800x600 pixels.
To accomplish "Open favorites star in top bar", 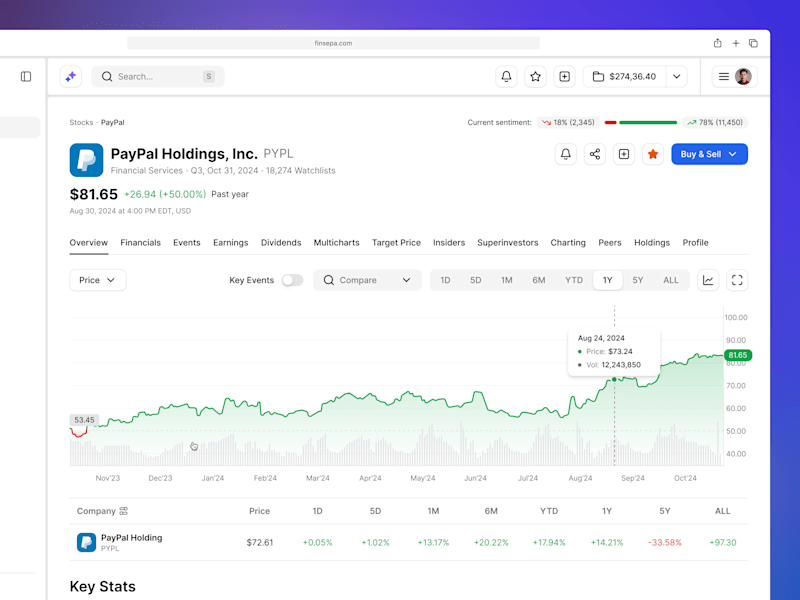I will pyautogui.click(x=535, y=77).
